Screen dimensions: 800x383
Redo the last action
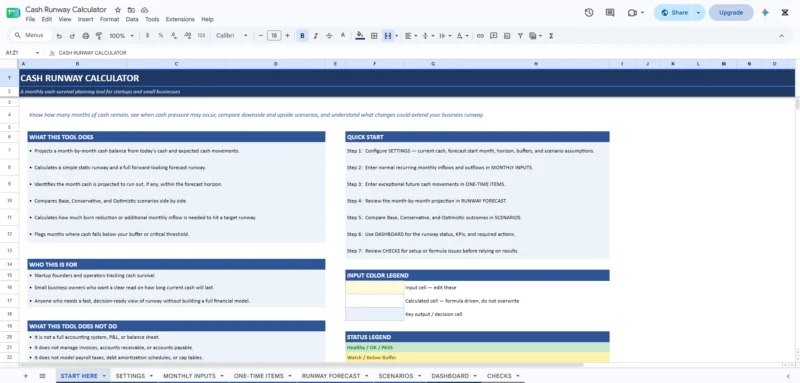pos(72,36)
